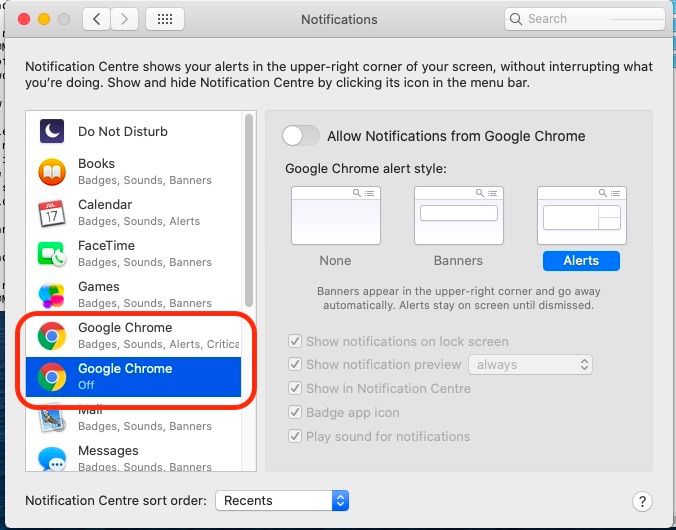This screenshot has width=676, height=530.
Task: Go forward with the right arrow button
Action: [125, 19]
